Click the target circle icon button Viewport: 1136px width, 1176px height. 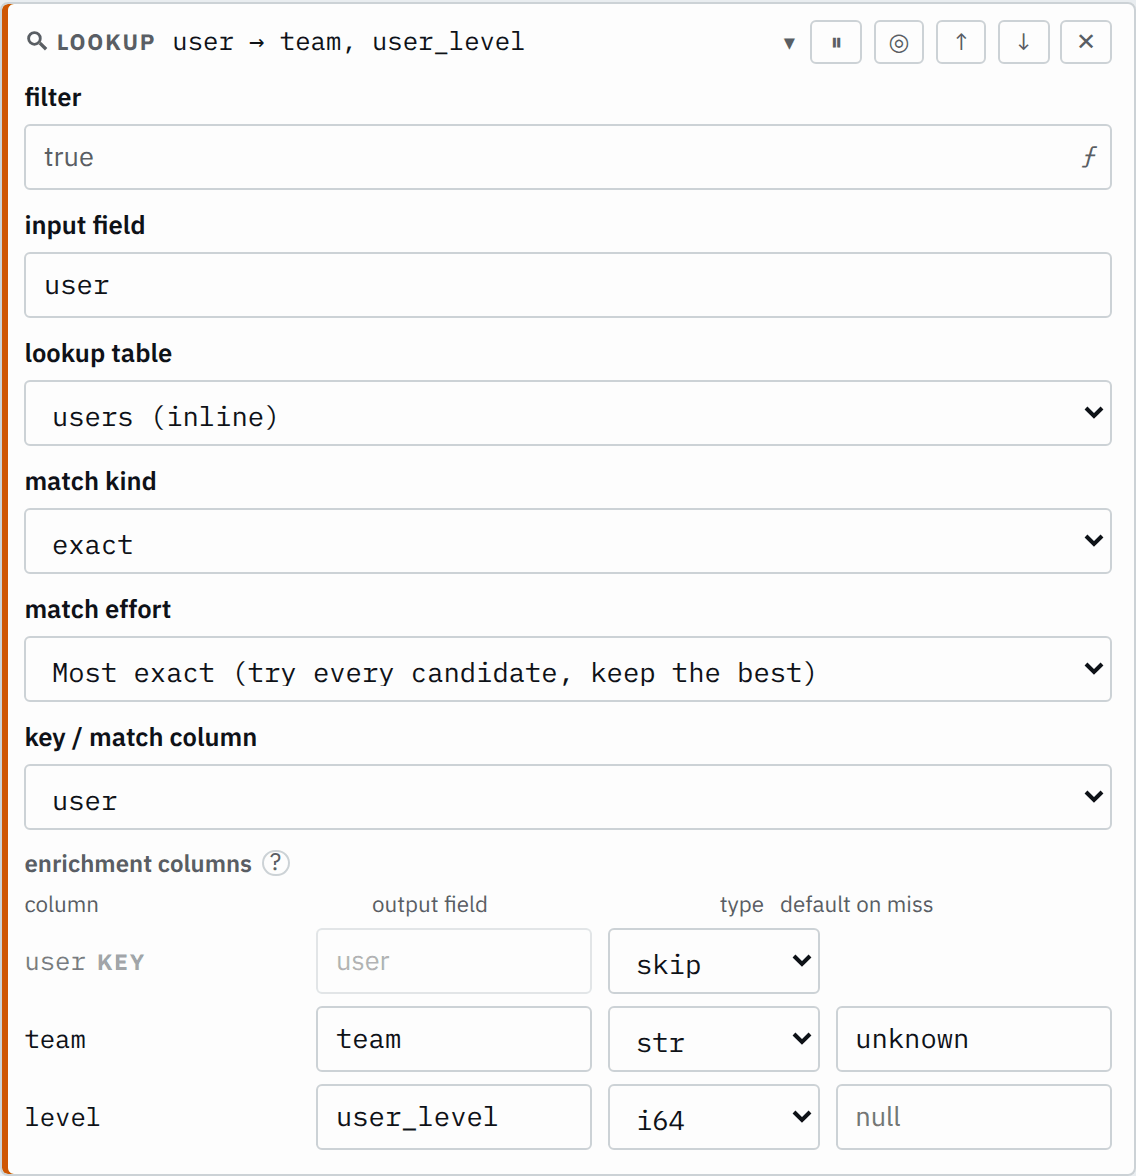(x=899, y=43)
